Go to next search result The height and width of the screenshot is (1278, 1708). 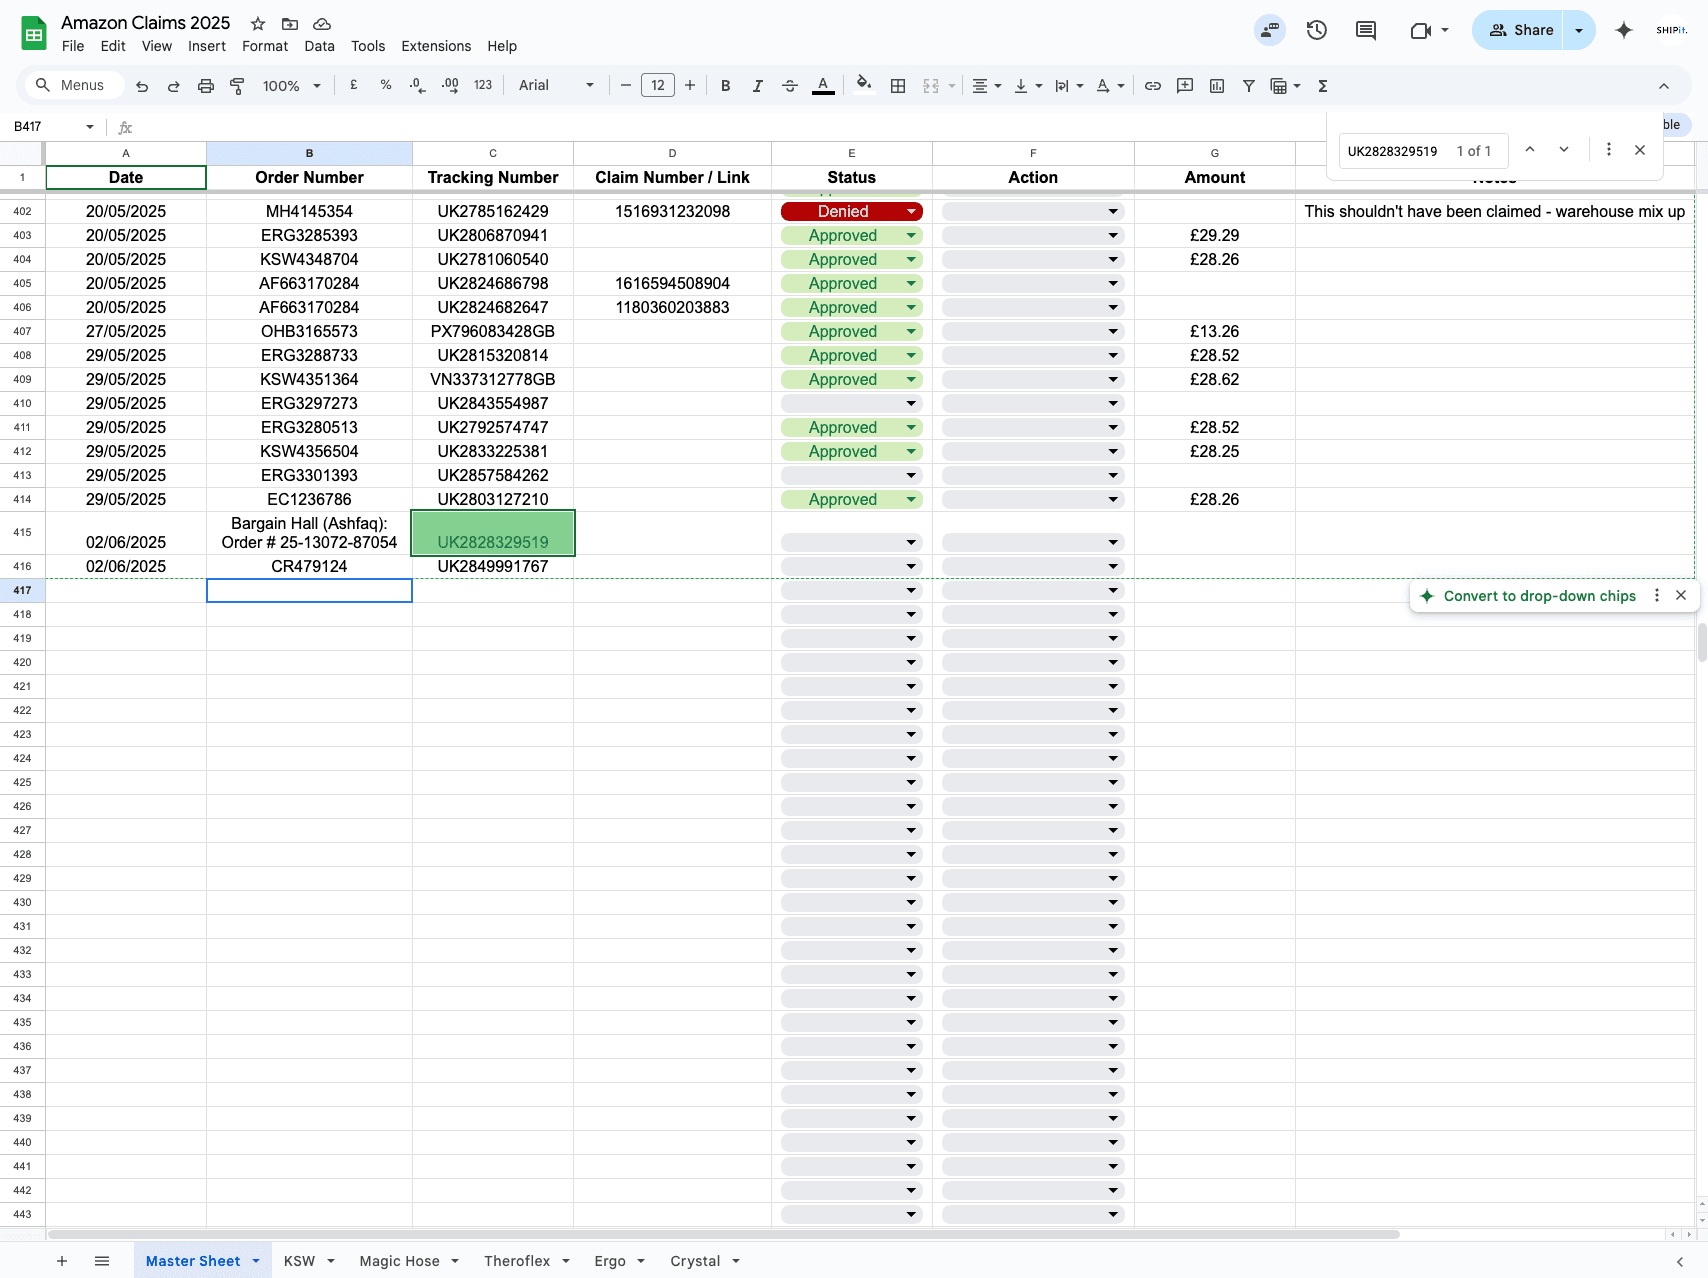point(1564,150)
